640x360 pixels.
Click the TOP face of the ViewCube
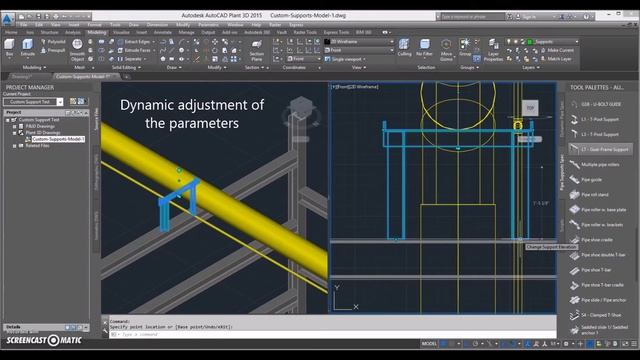[x=530, y=108]
